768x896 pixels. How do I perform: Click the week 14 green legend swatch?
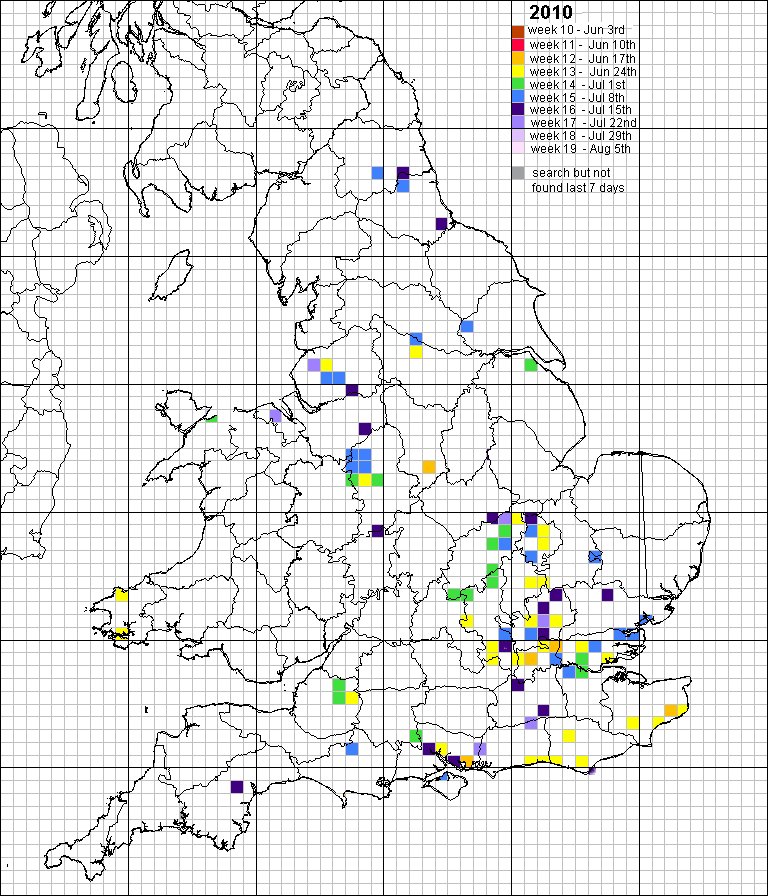click(x=518, y=84)
